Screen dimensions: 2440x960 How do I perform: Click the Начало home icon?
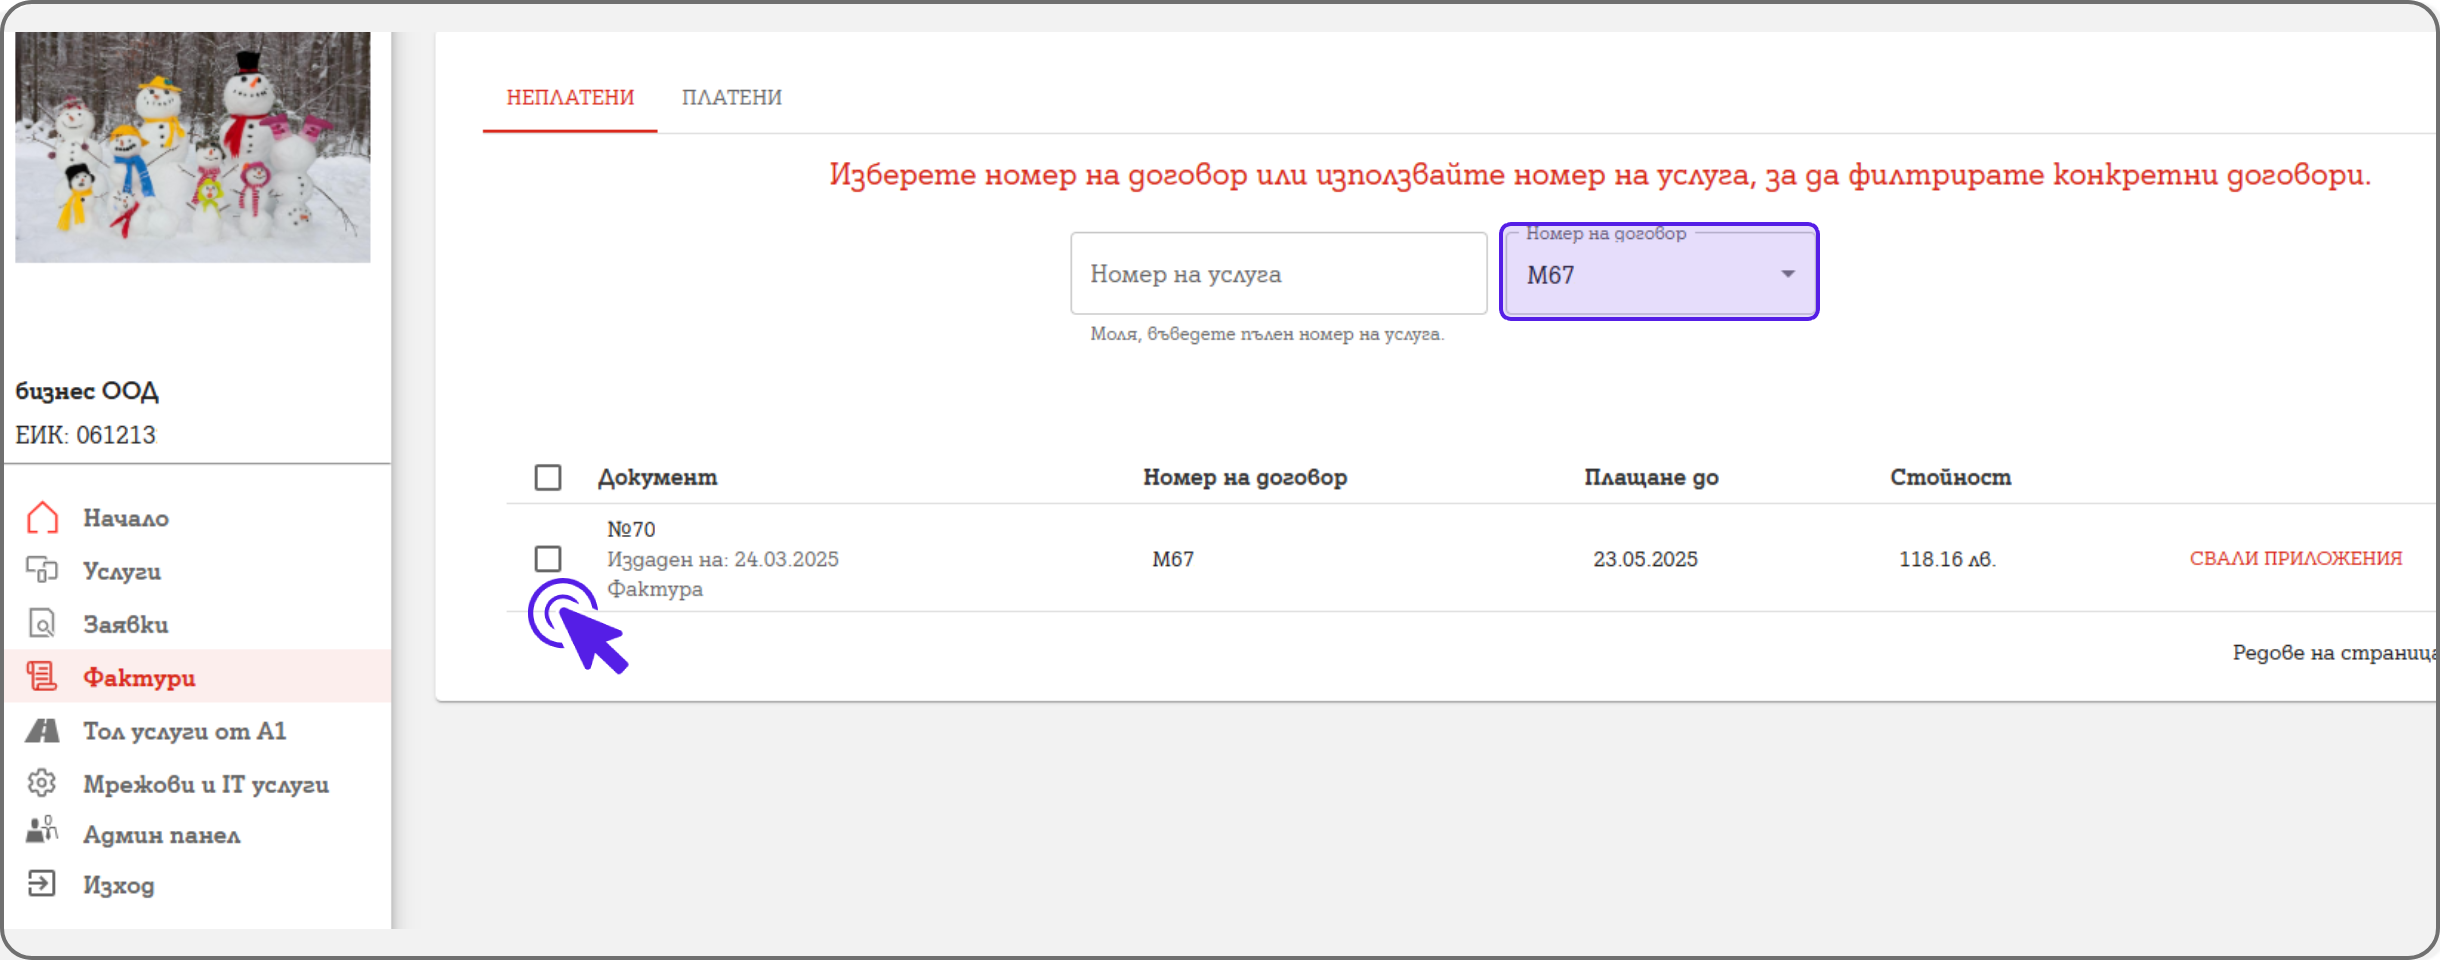point(42,517)
